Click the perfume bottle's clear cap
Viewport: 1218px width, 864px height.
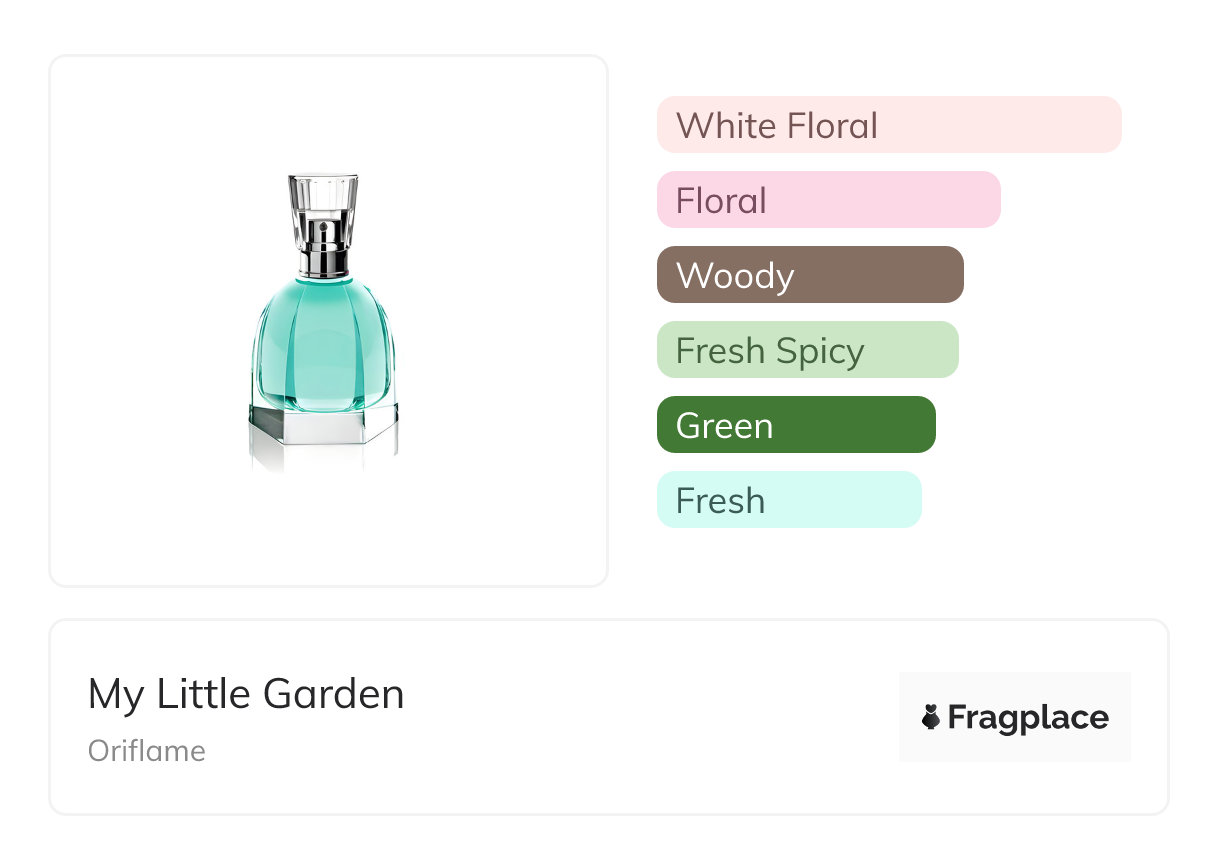coord(323,196)
